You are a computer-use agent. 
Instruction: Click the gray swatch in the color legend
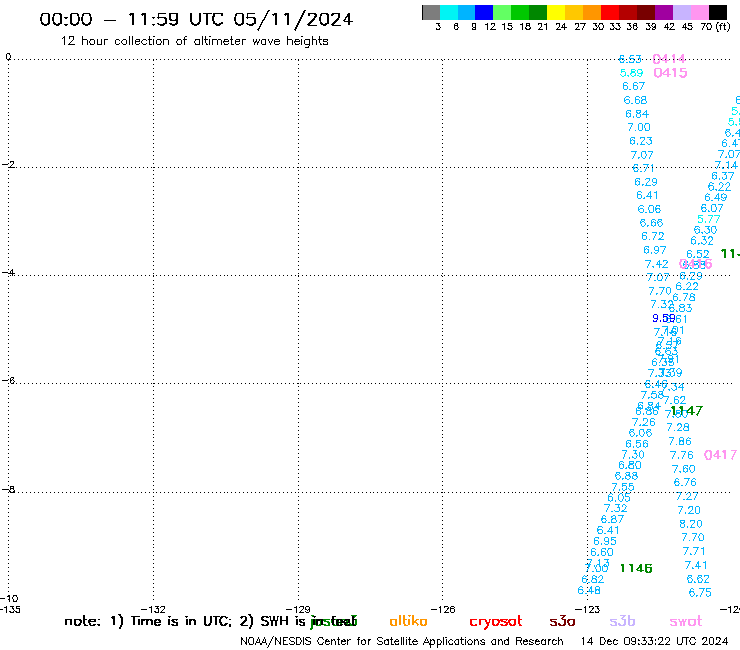coord(431,12)
